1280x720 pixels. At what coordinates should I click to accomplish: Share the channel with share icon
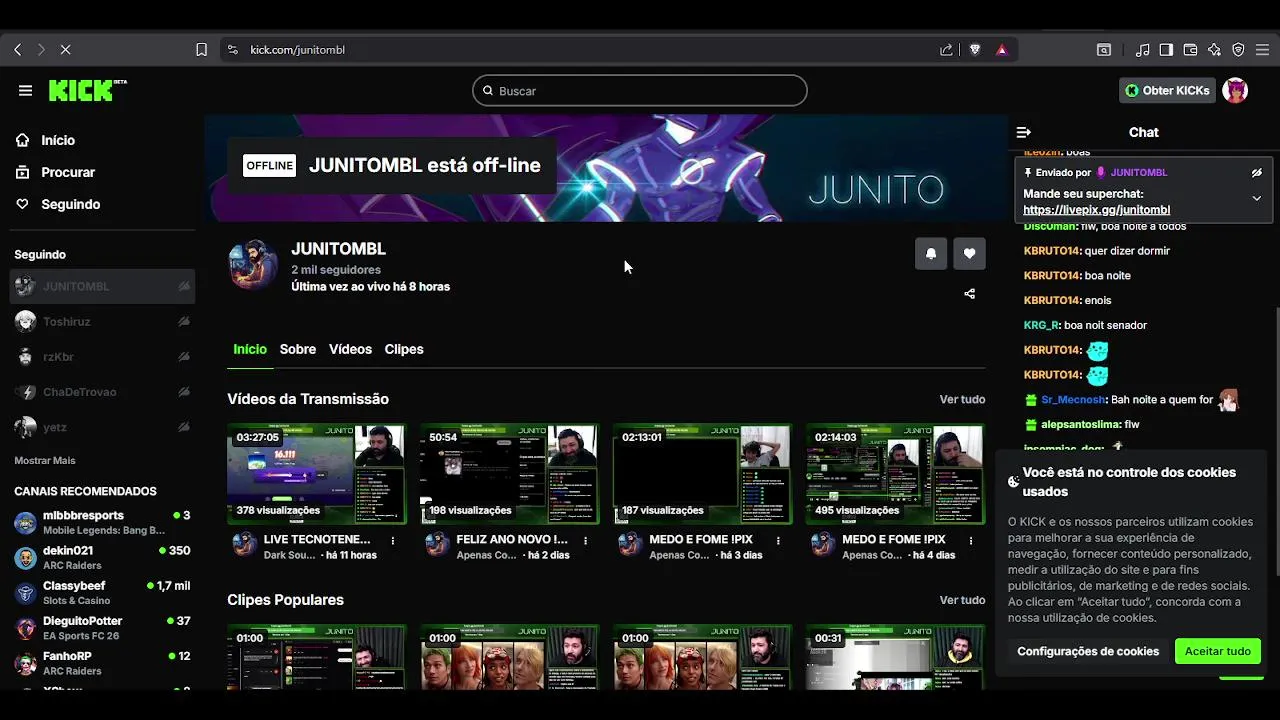point(969,294)
